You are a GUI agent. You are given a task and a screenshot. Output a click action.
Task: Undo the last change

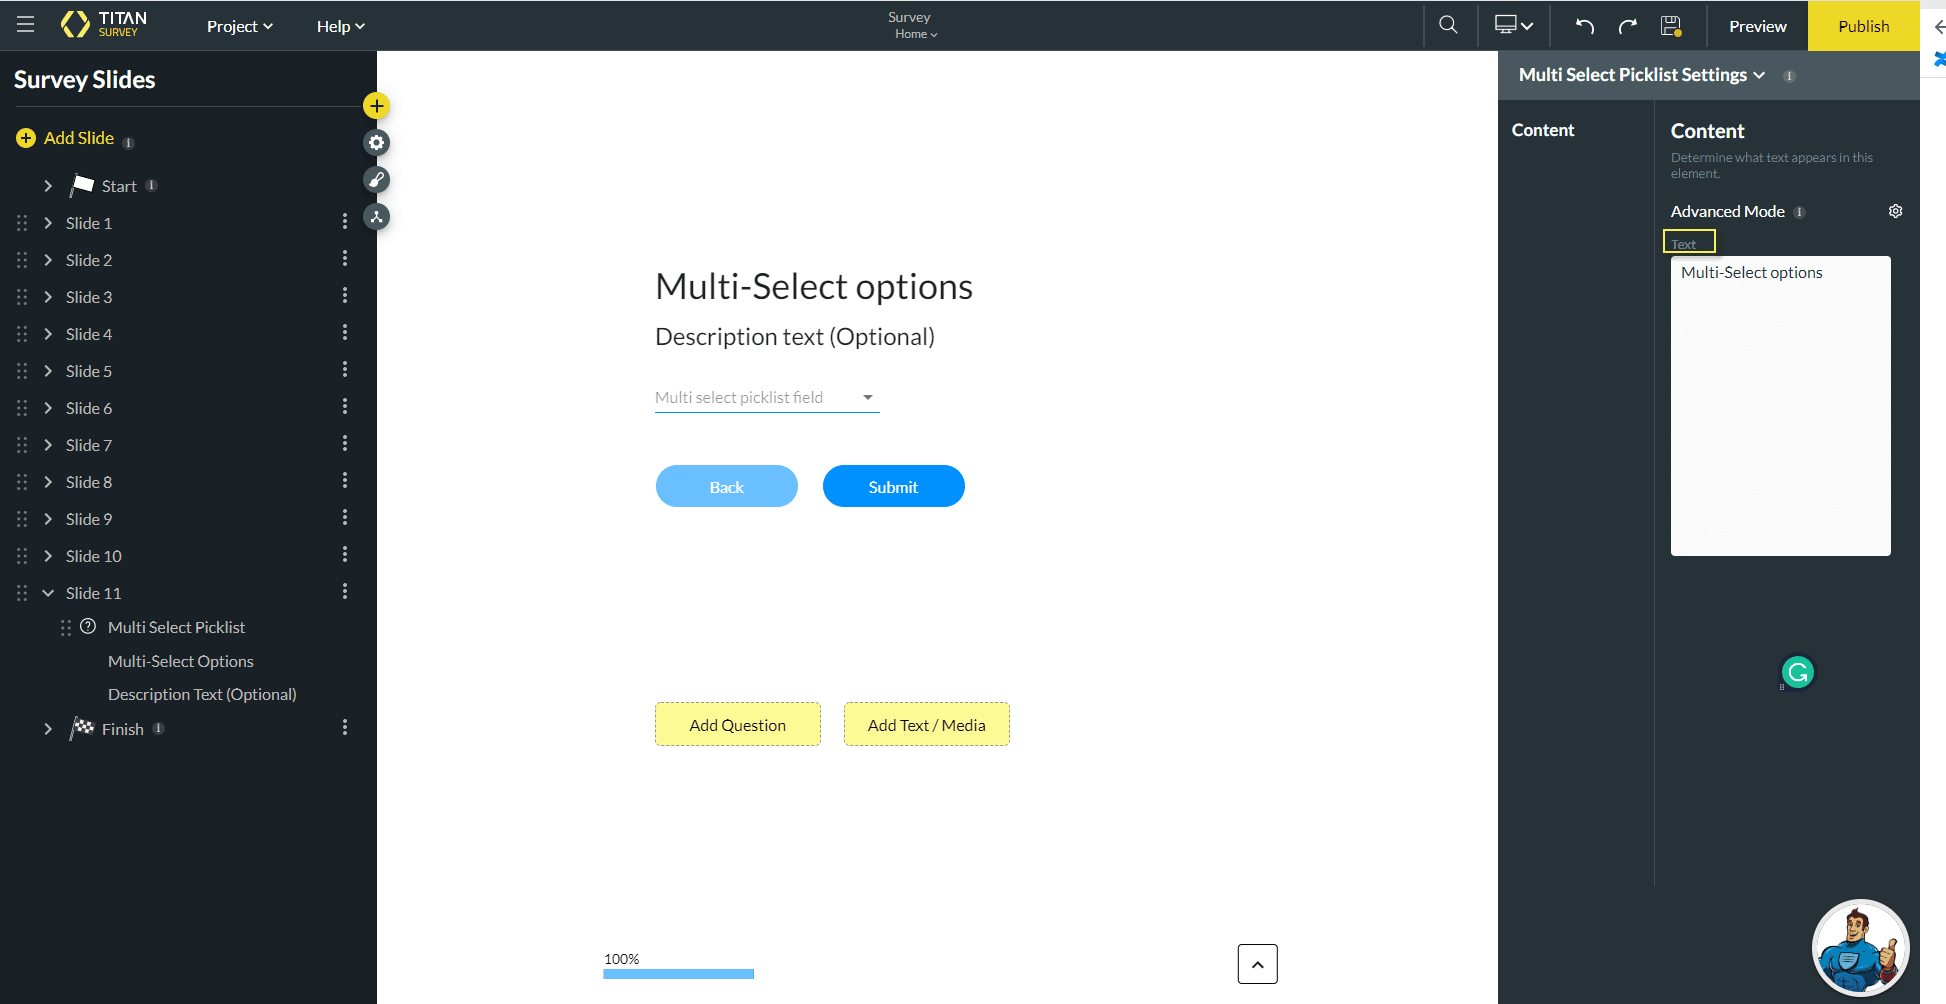[x=1584, y=25]
